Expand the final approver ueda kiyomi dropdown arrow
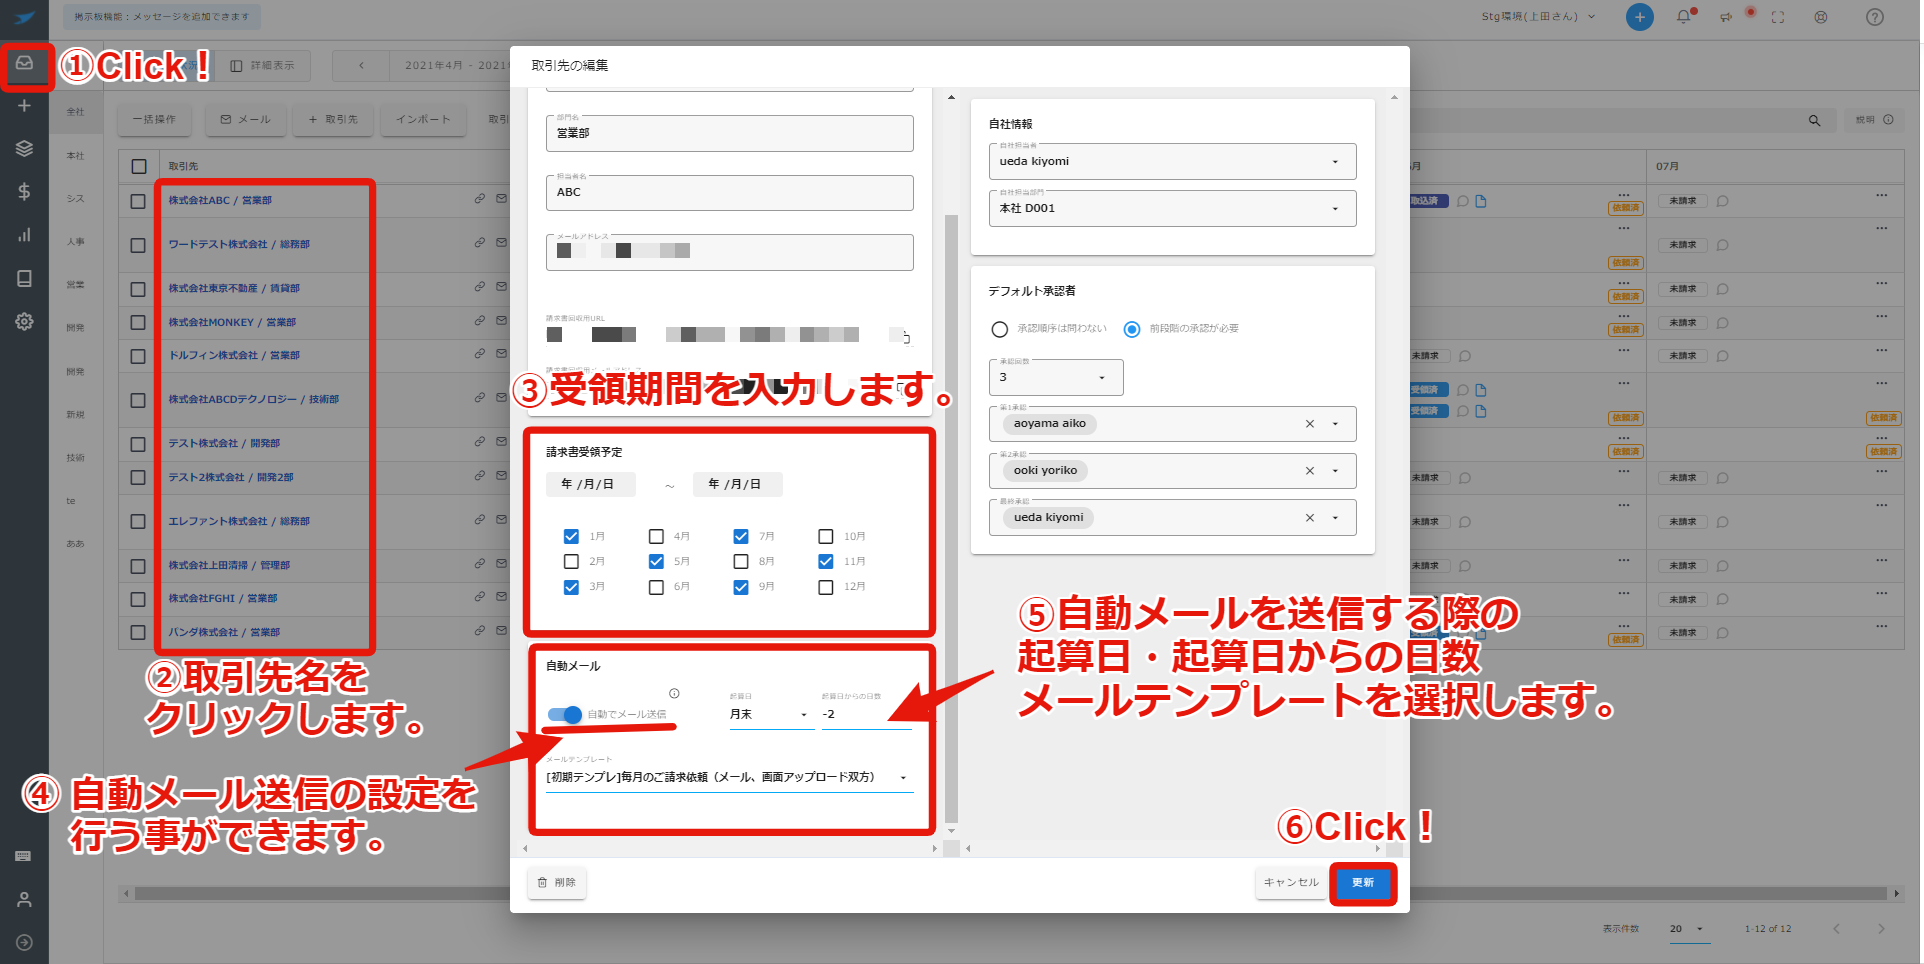Screen dimensions: 1924x964 1335,518
